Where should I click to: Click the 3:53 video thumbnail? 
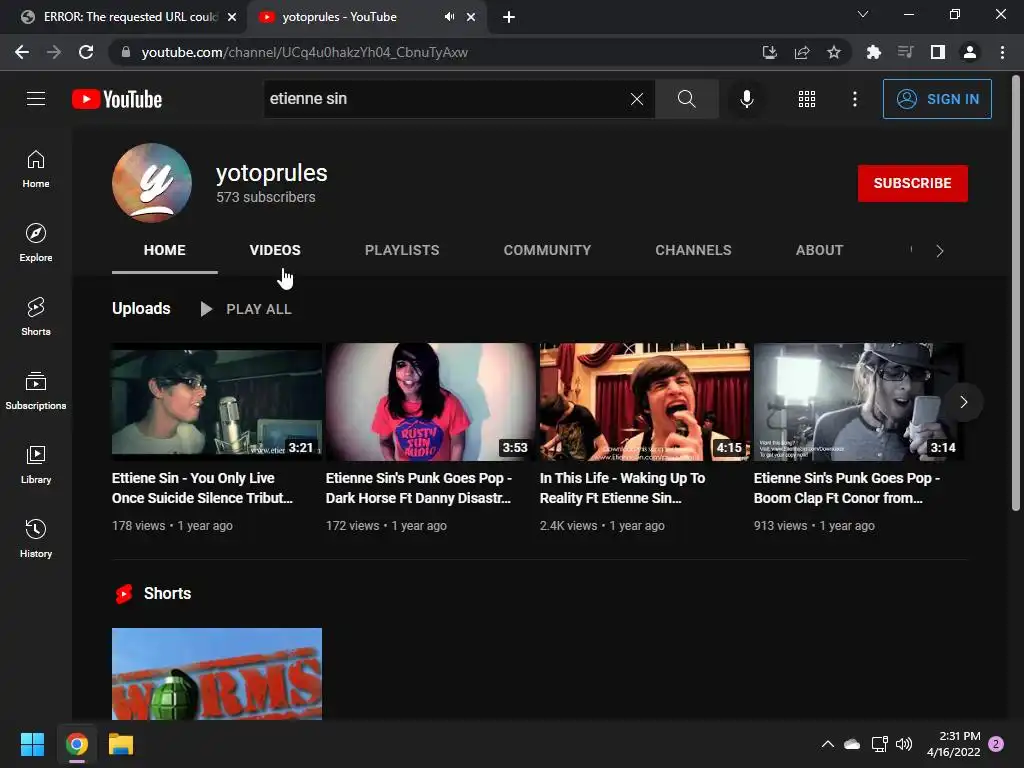coord(430,402)
